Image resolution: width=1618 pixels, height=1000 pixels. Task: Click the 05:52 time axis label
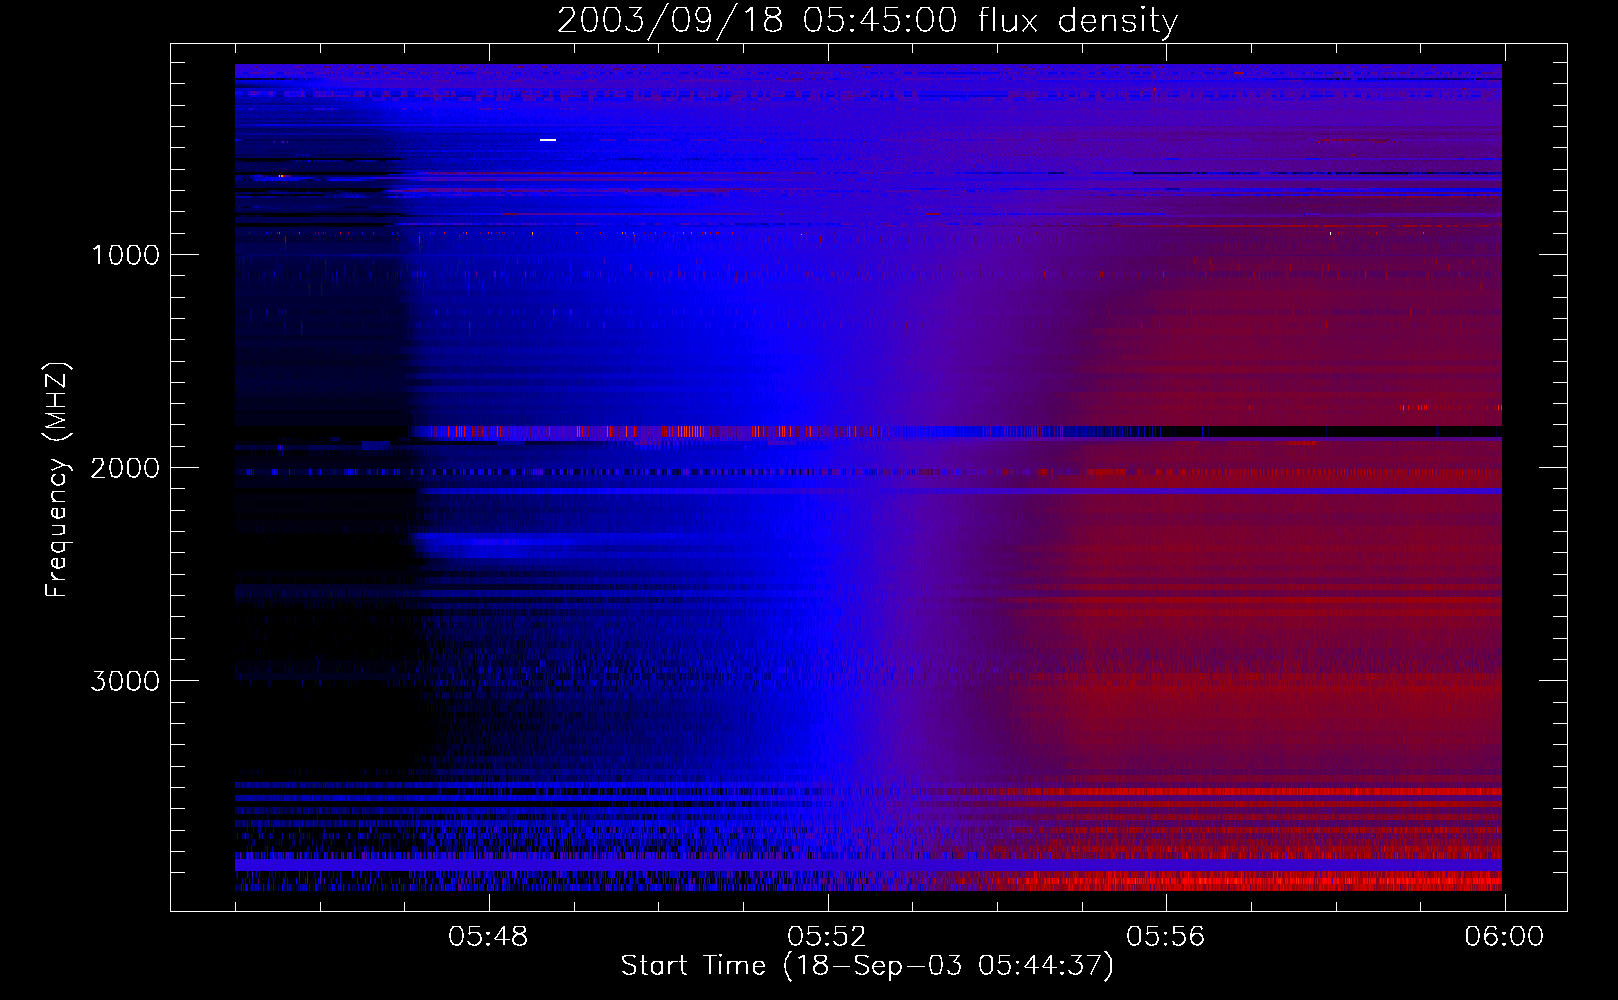[827, 937]
